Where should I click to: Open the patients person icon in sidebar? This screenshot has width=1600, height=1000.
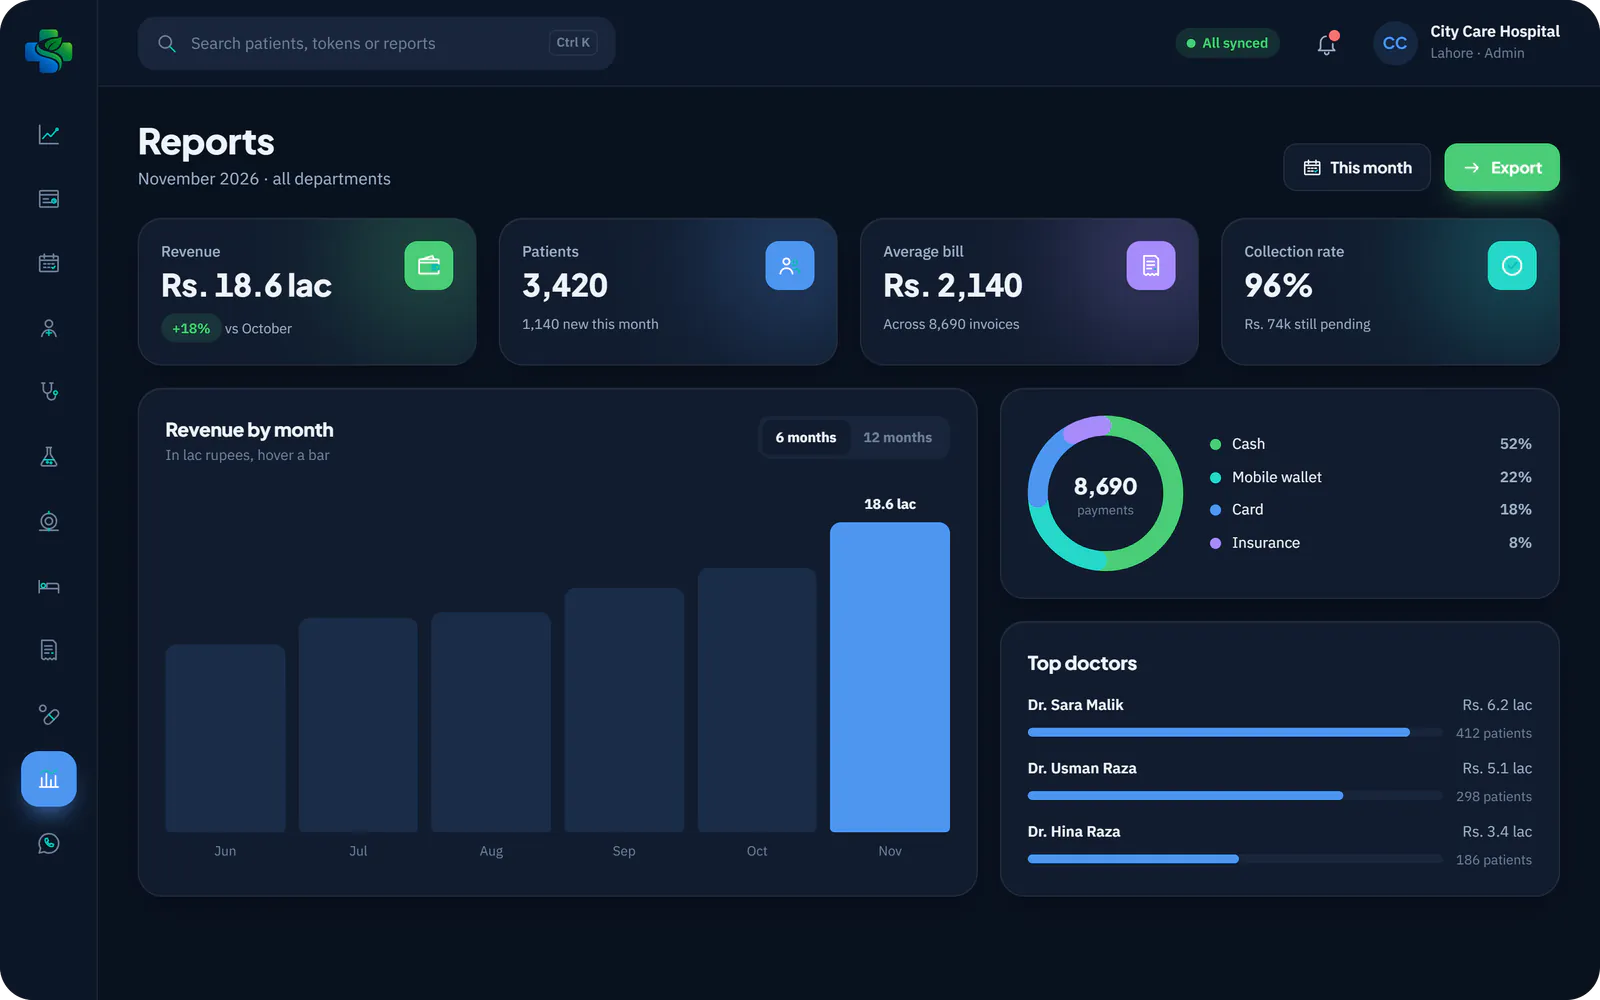point(48,328)
